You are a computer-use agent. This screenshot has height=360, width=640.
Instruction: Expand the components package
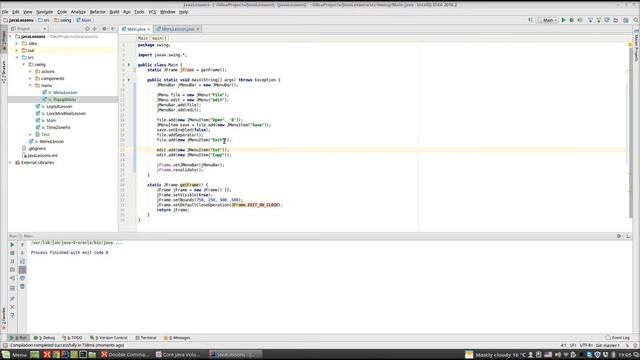pos(30,78)
